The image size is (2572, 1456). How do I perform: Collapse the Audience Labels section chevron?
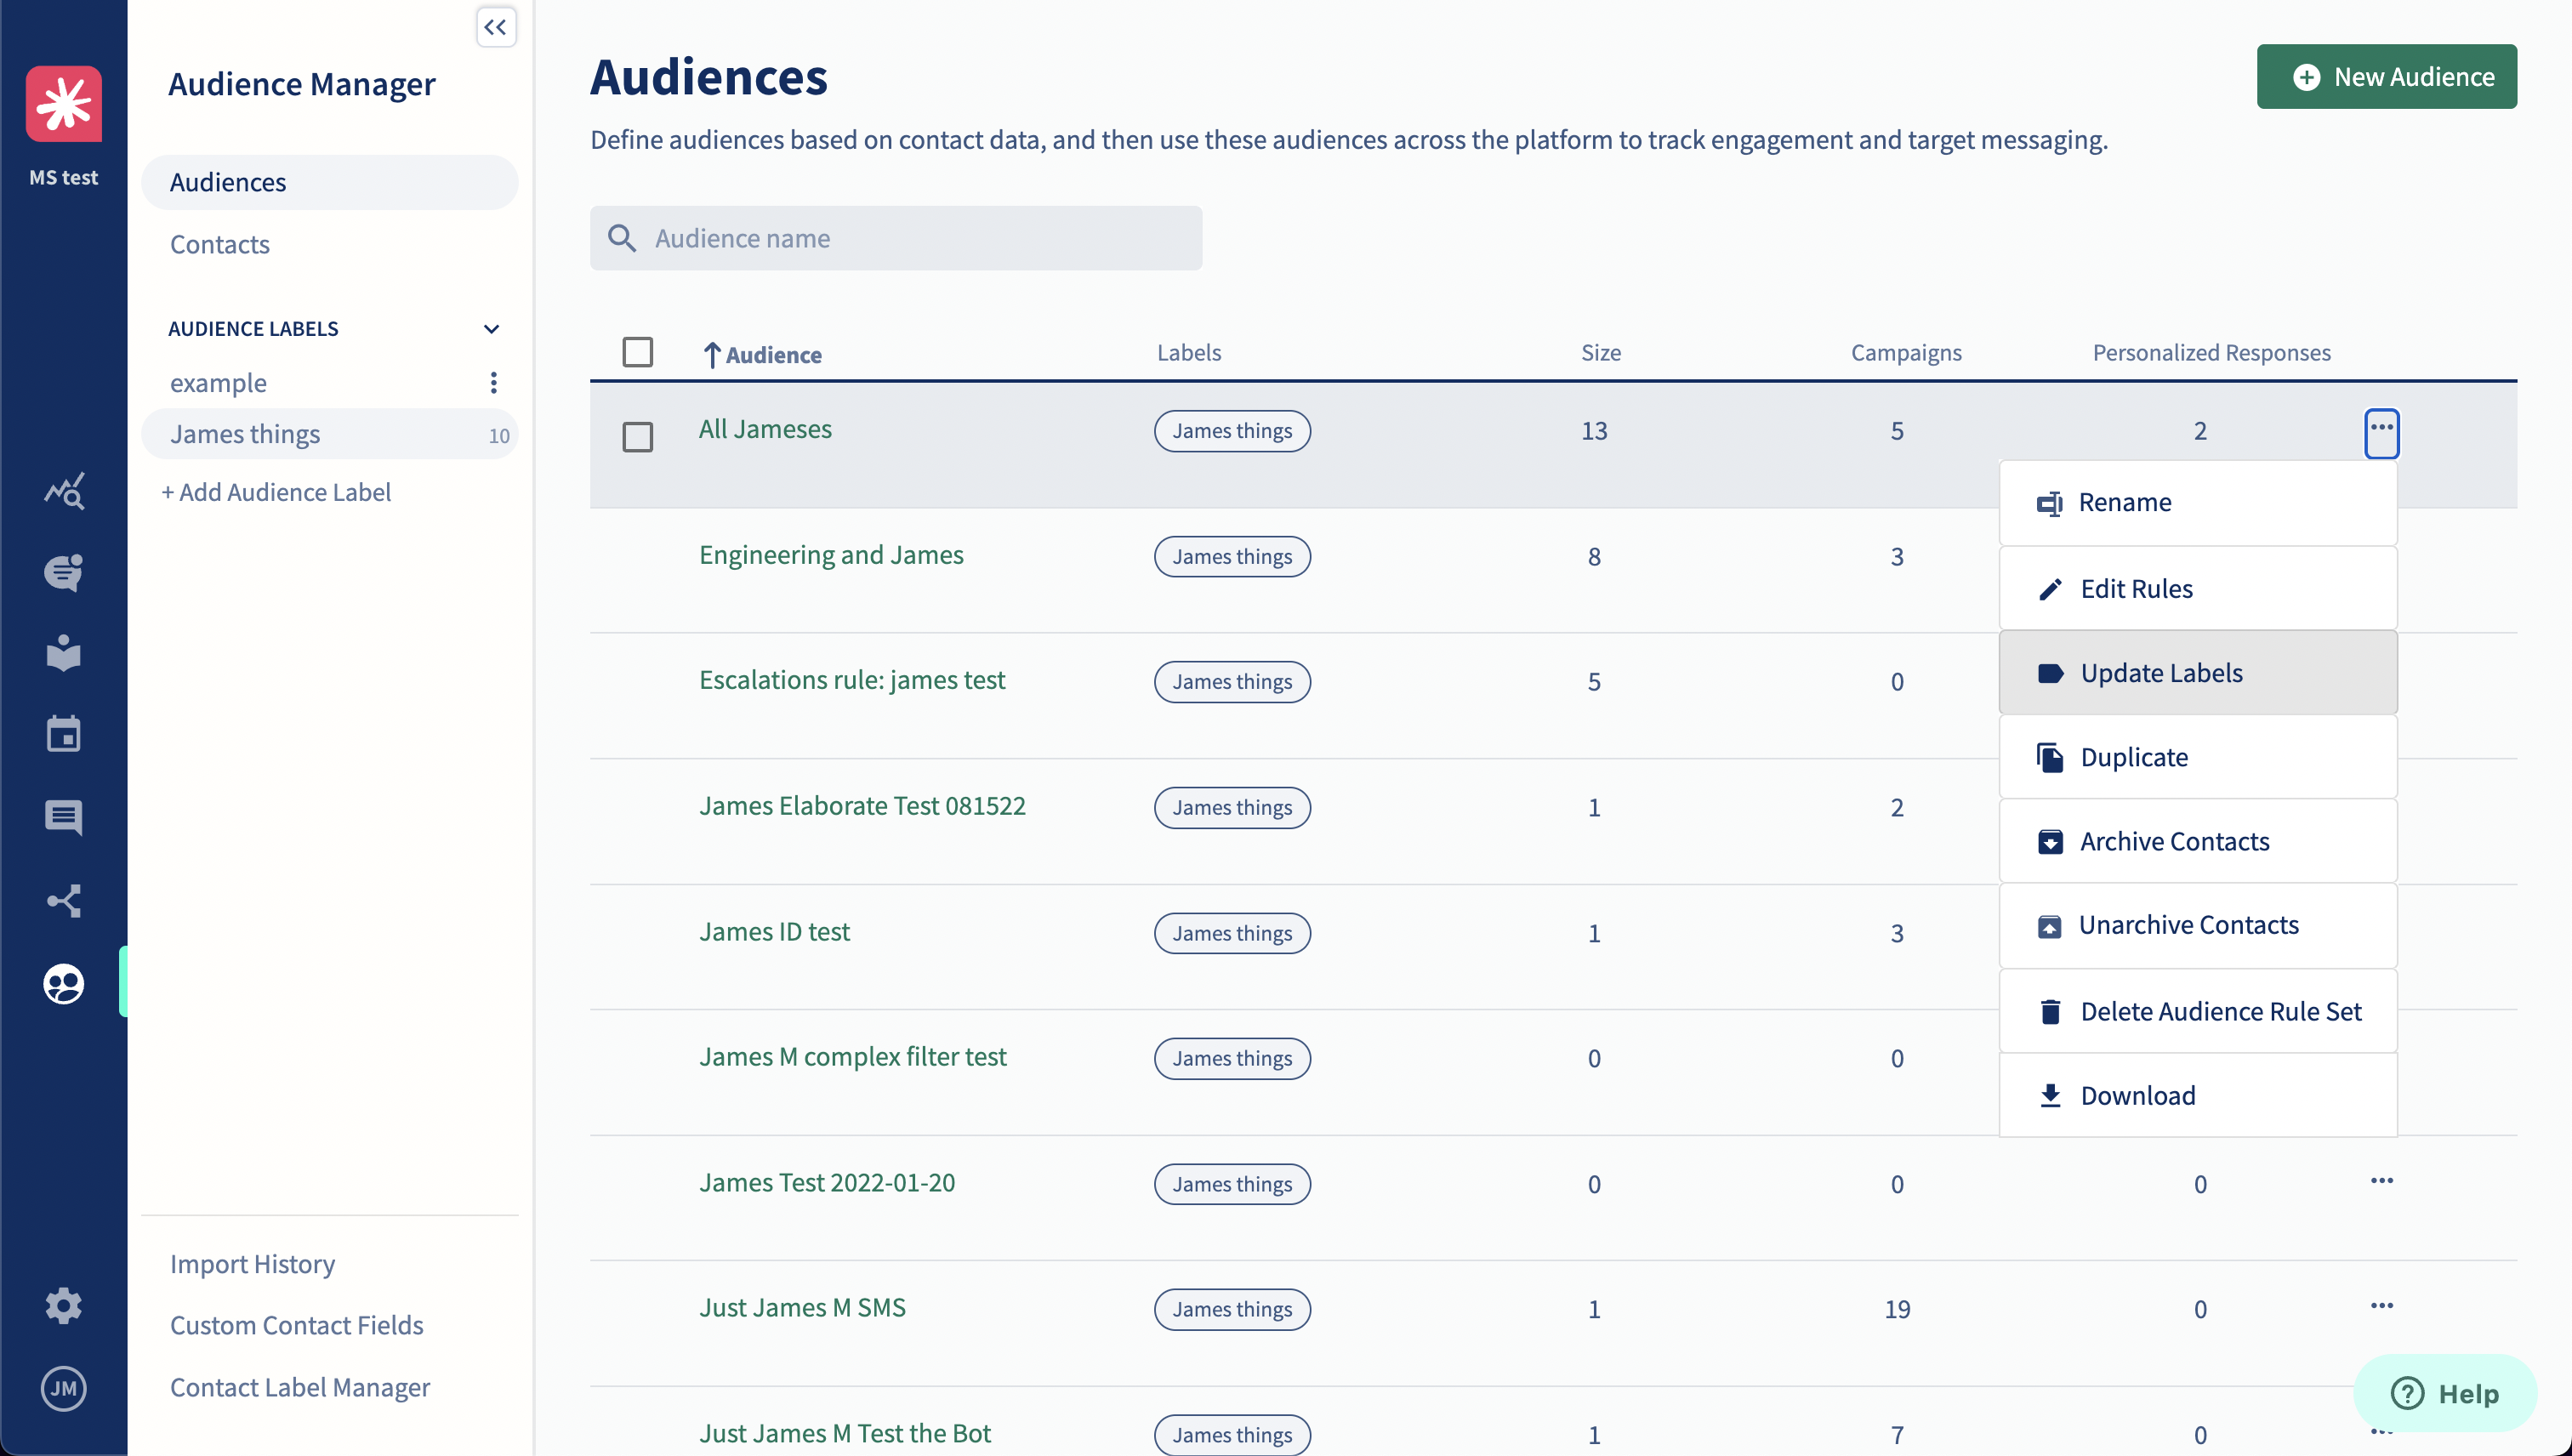point(491,329)
